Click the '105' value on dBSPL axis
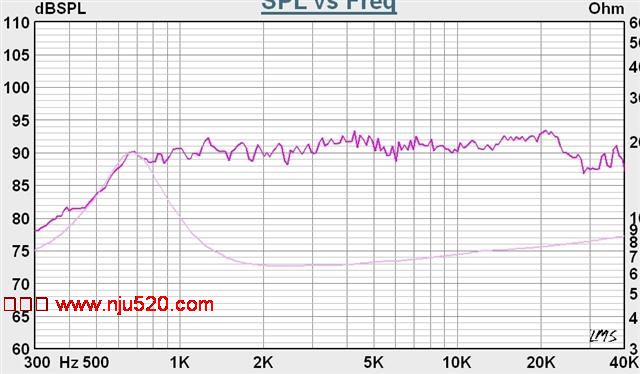Image resolution: width=640 pixels, height=374 pixels. 17,55
